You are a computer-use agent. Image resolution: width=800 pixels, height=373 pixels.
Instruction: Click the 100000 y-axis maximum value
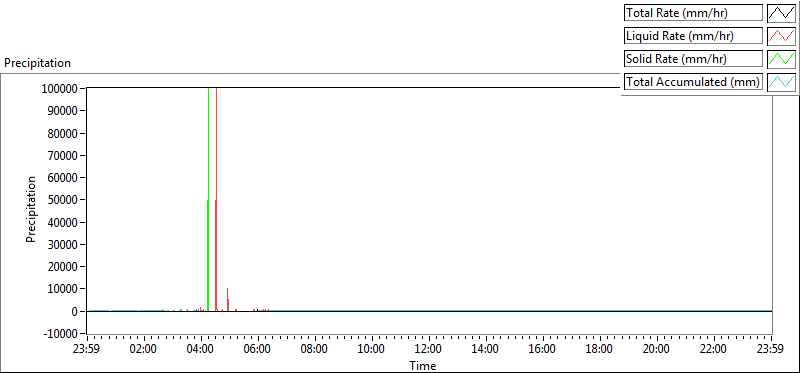tap(60, 89)
